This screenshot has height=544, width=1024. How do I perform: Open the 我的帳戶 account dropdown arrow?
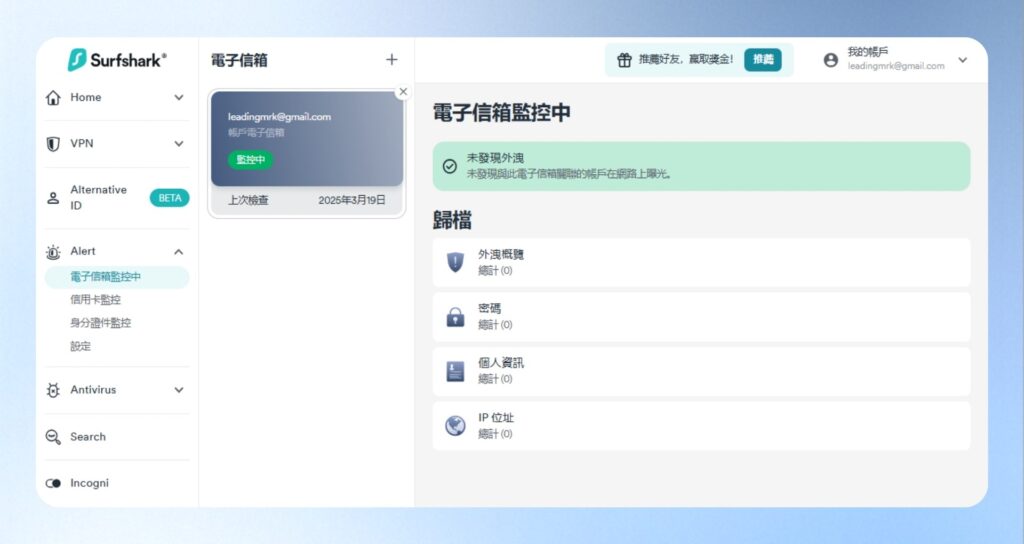click(x=963, y=60)
